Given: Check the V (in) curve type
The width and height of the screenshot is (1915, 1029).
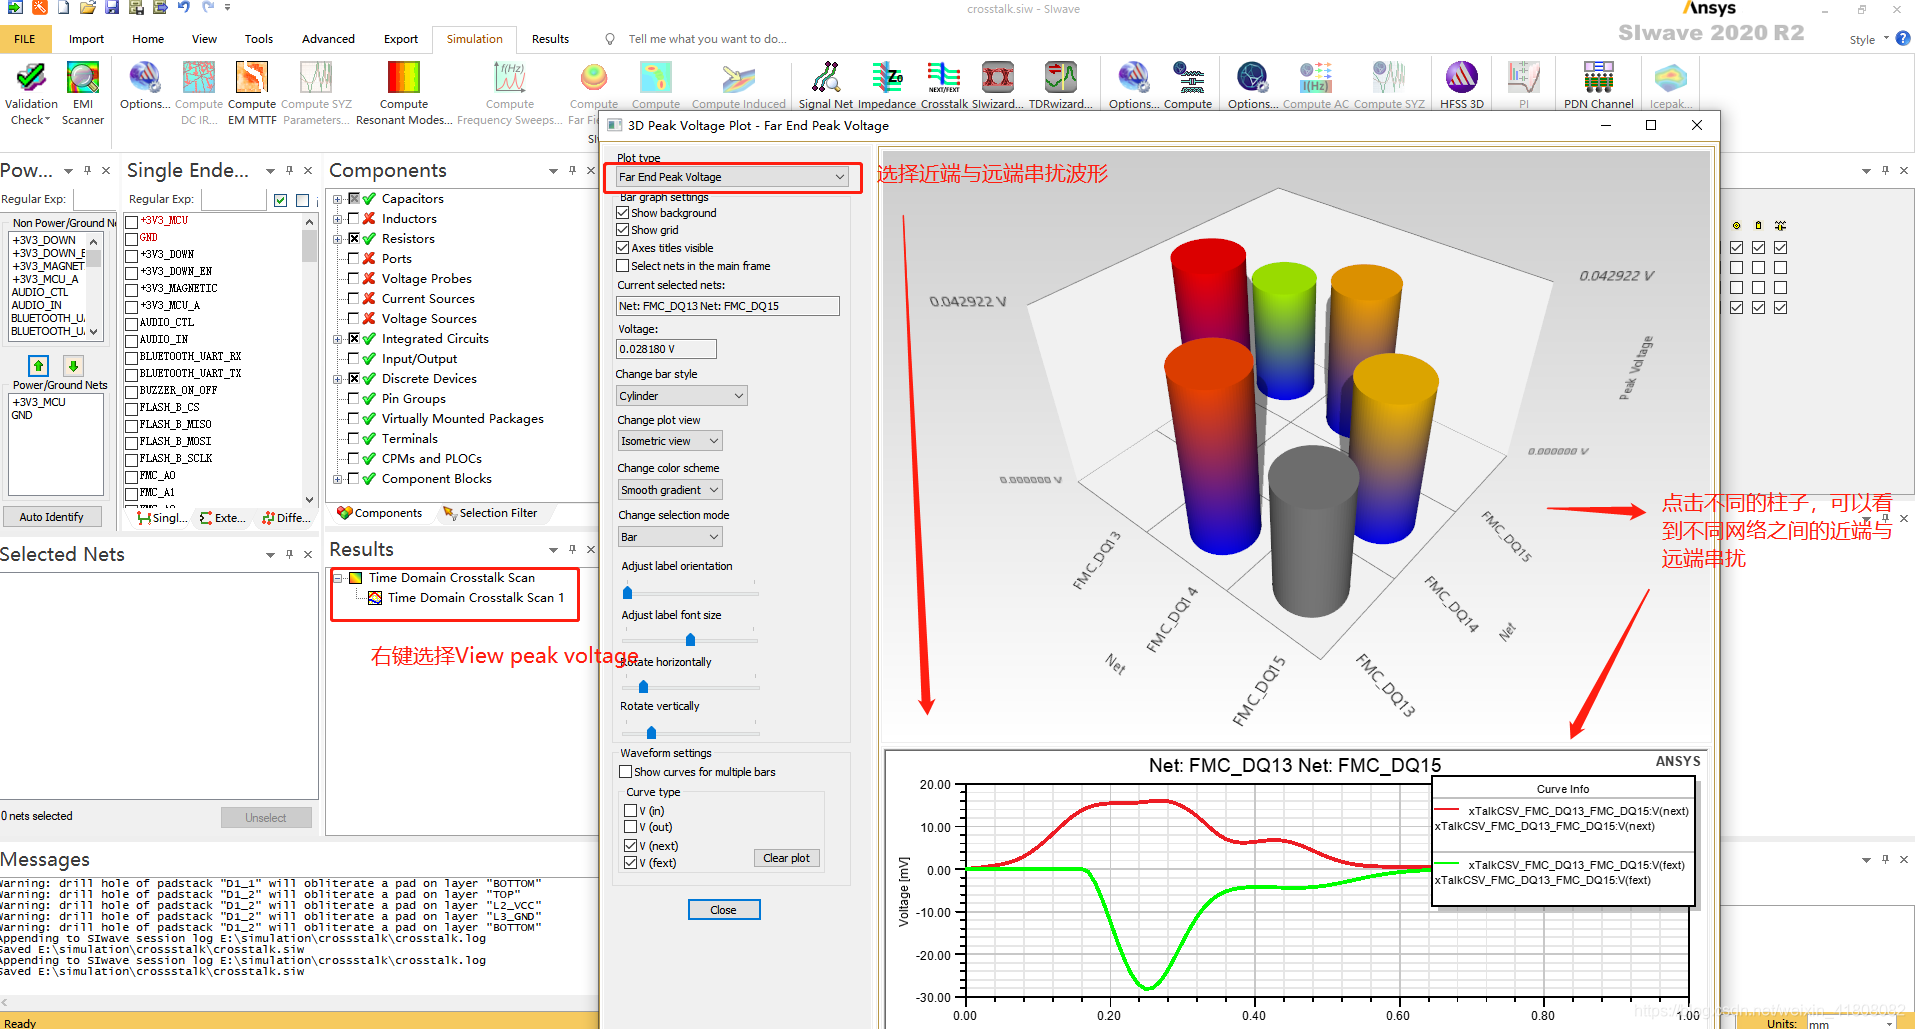Looking at the screenshot, I should click(630, 811).
